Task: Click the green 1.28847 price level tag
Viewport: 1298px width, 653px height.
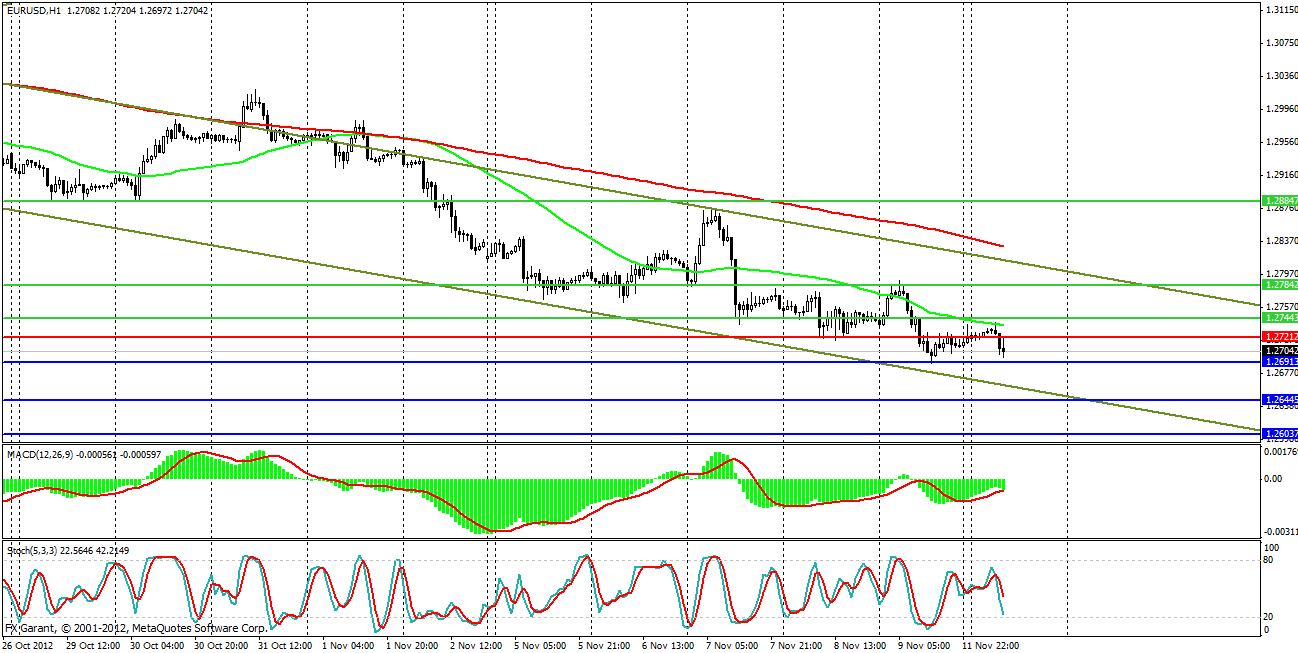Action: pos(1279,201)
